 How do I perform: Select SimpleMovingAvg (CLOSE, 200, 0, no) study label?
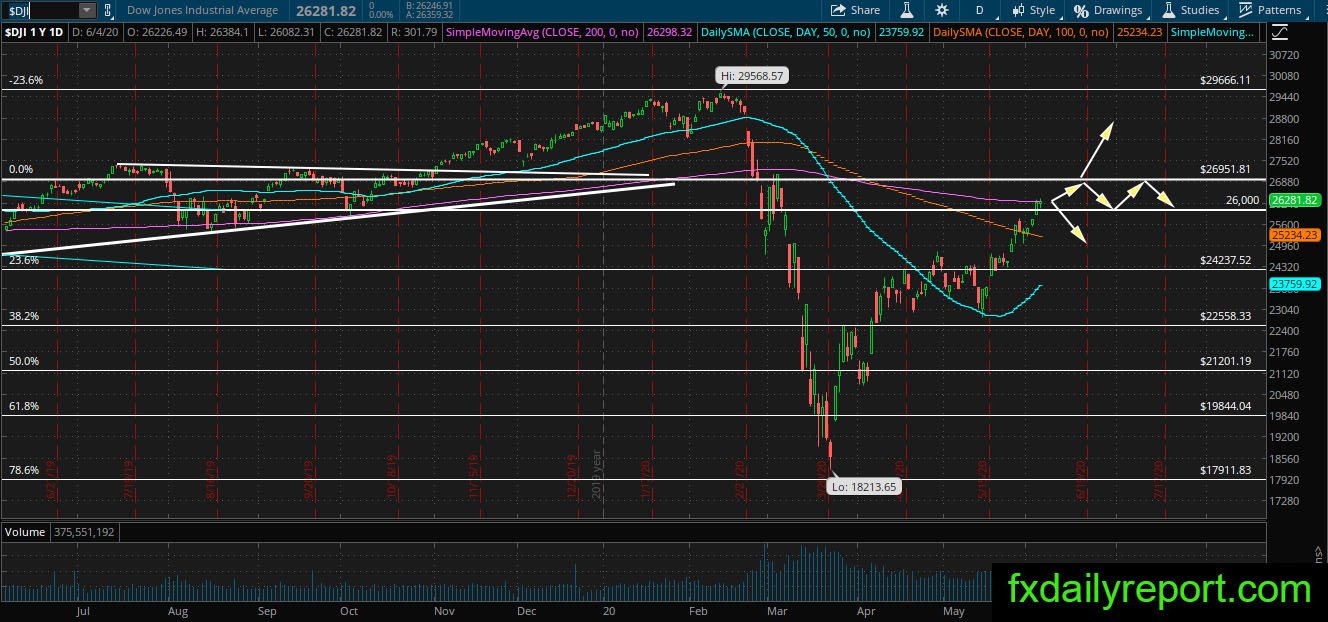pyautogui.click(x=543, y=33)
